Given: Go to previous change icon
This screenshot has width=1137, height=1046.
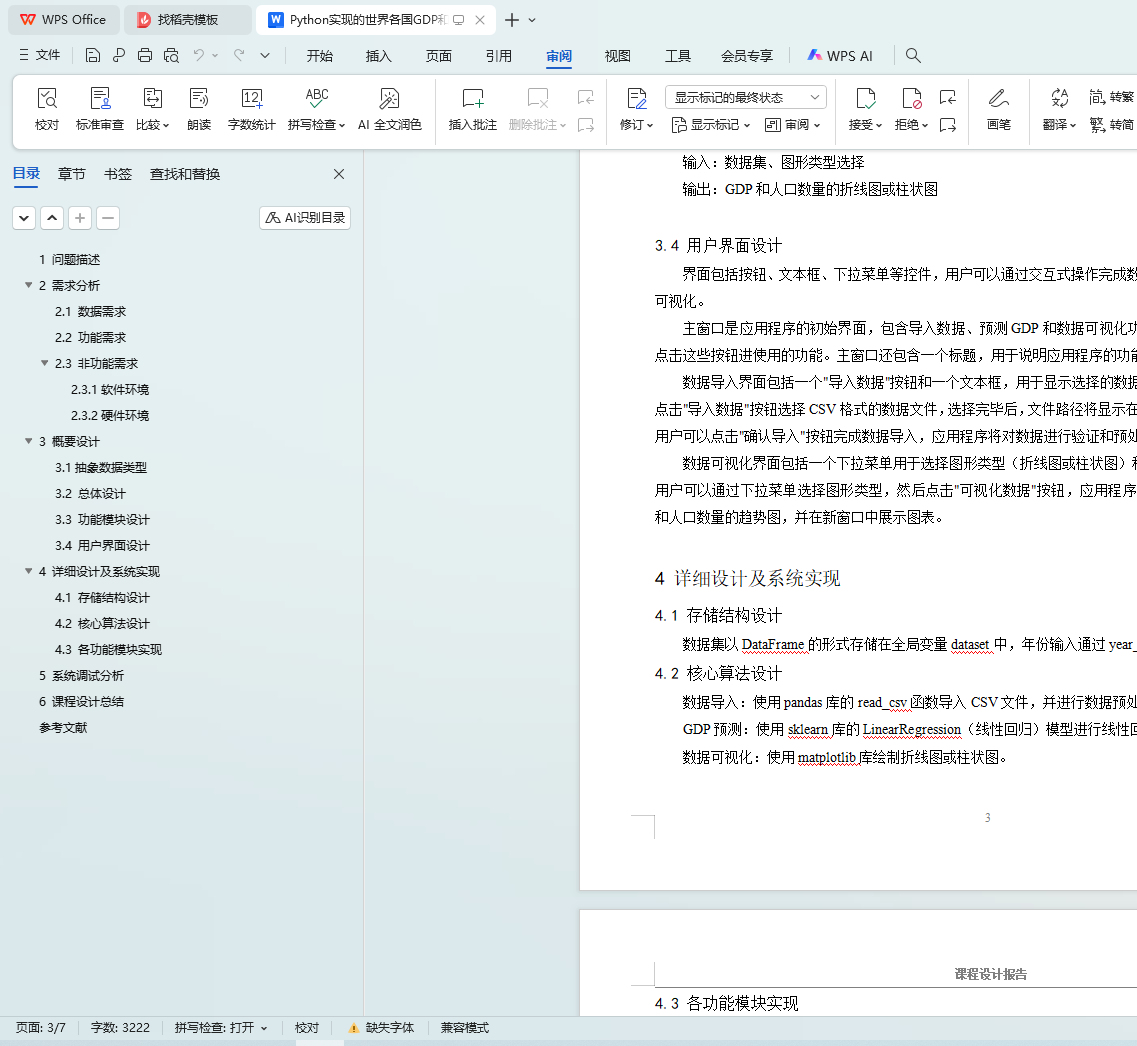Looking at the screenshot, I should (x=948, y=97).
